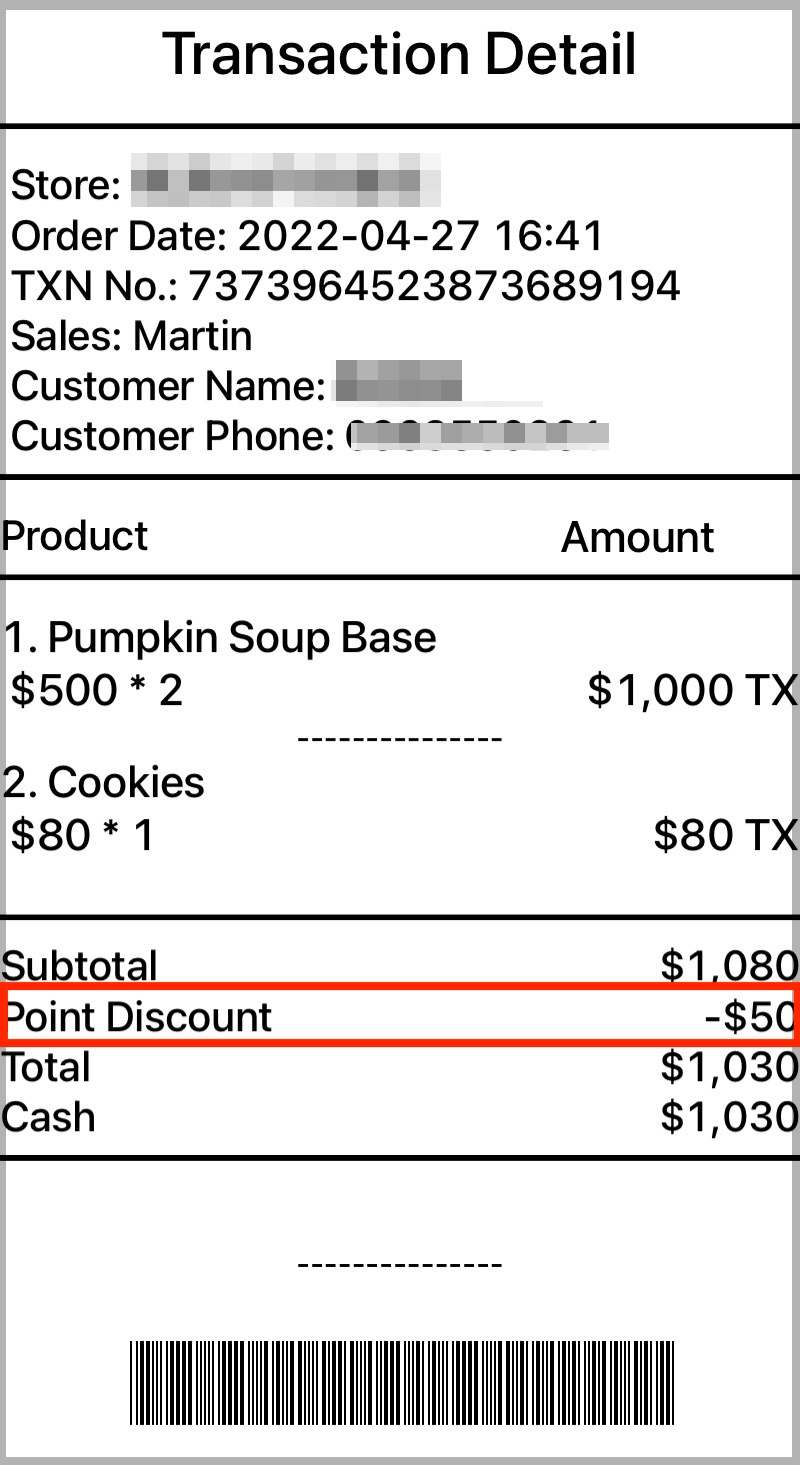Click the blurred Store name field
The height and width of the screenshot is (1465, 800).
[286, 182]
